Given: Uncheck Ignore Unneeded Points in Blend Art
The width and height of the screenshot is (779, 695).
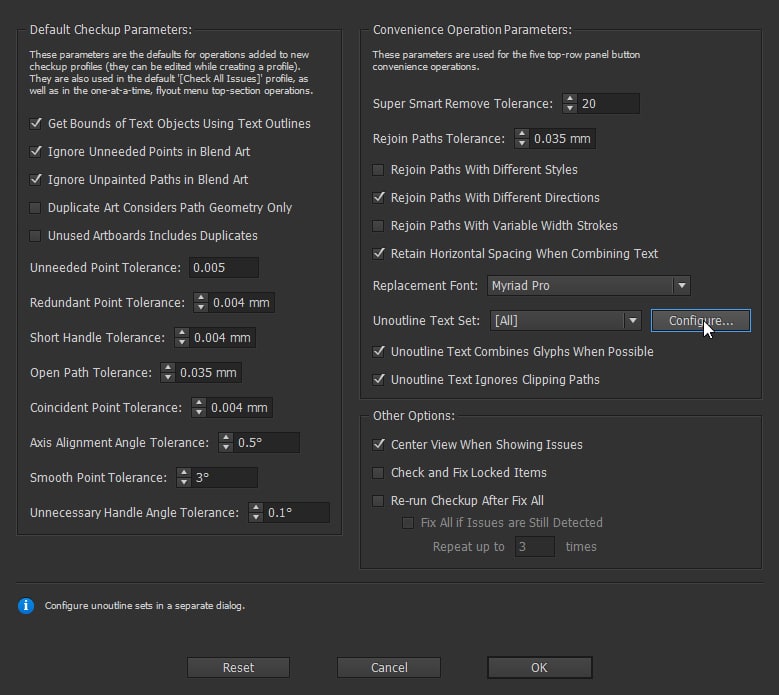Looking at the screenshot, I should tap(35, 151).
